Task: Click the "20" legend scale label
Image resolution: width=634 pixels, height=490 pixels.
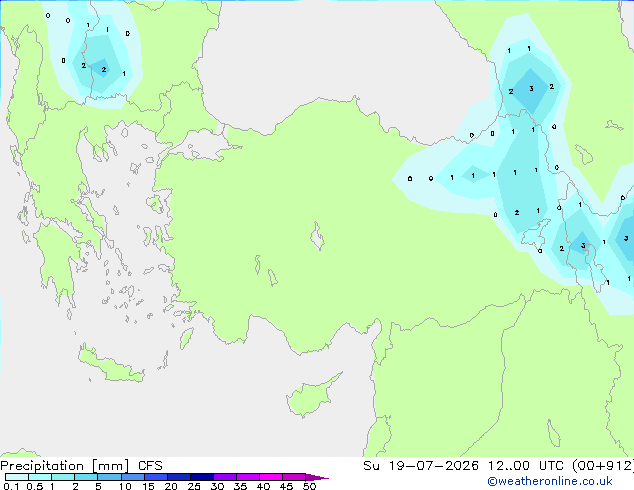Action: 171,486
